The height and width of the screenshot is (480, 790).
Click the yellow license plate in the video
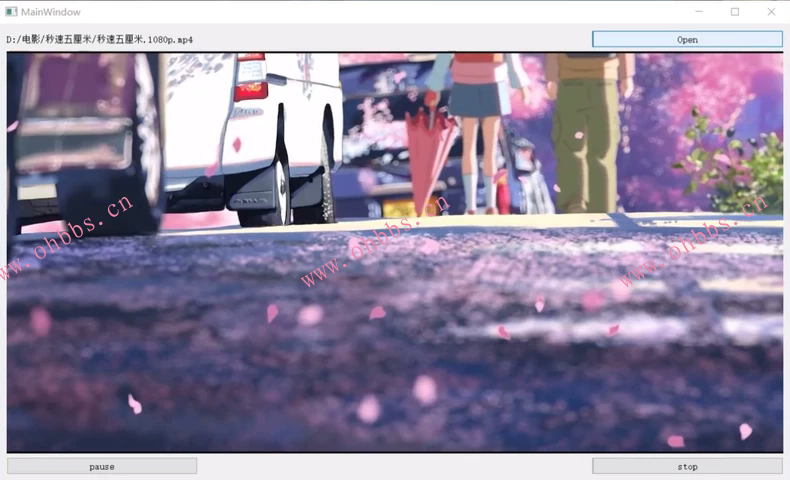(398, 208)
